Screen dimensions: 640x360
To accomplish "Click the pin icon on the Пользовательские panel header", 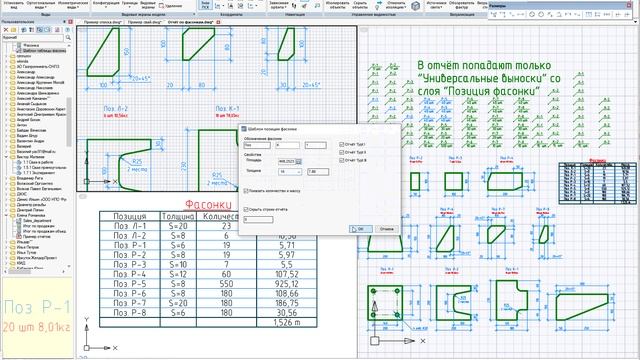I will (64, 22).
